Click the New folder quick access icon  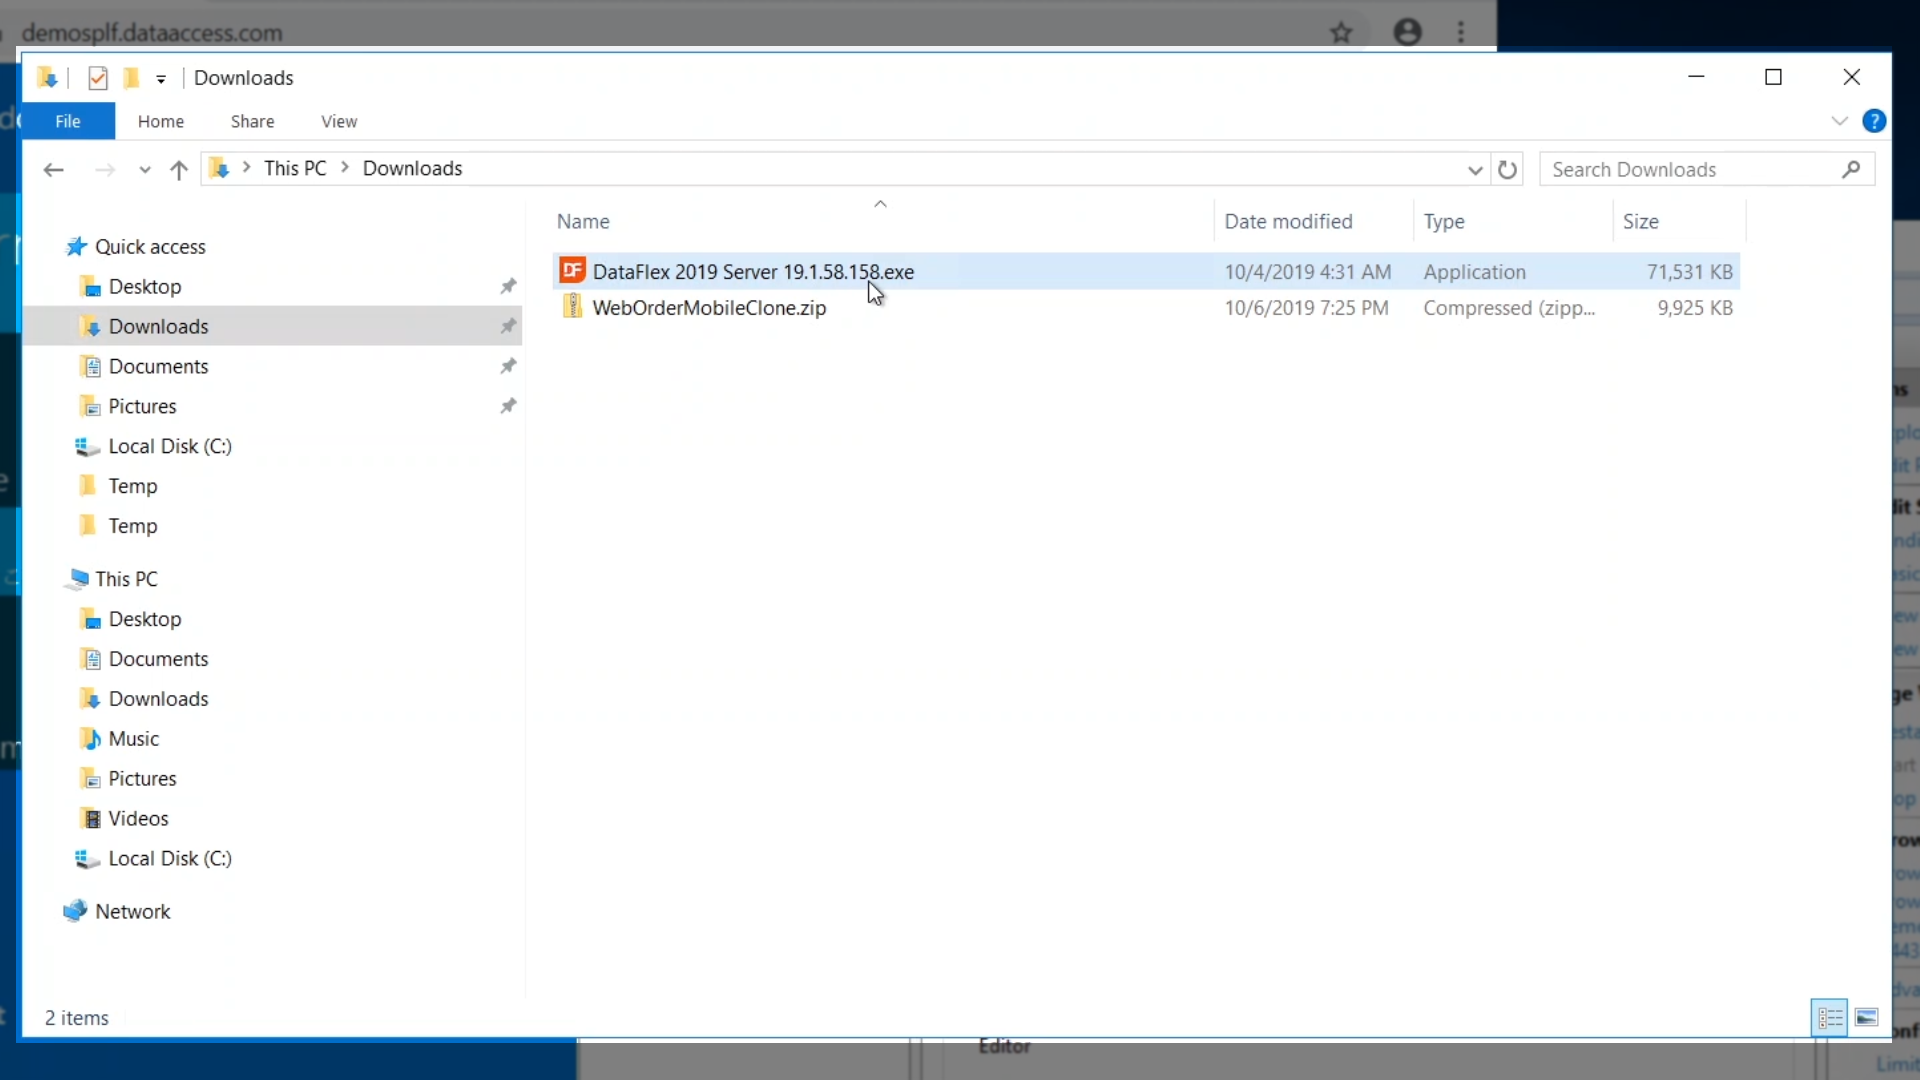tap(131, 78)
